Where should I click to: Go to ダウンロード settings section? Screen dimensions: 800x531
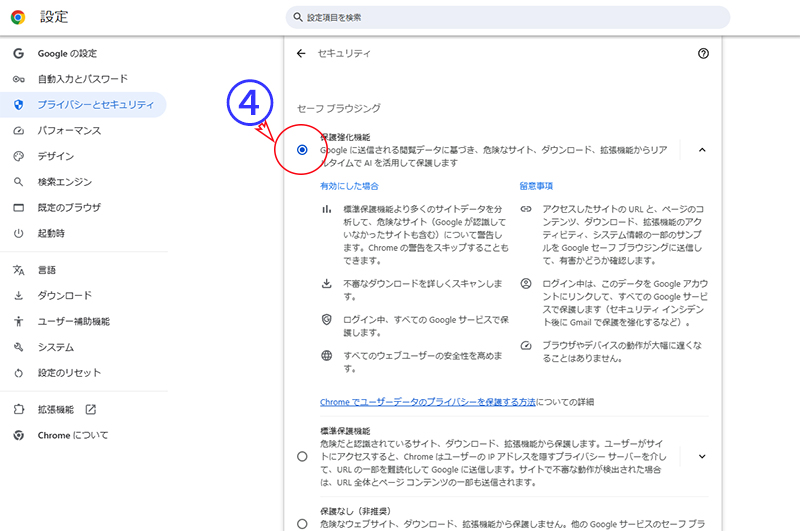[x=65, y=295]
